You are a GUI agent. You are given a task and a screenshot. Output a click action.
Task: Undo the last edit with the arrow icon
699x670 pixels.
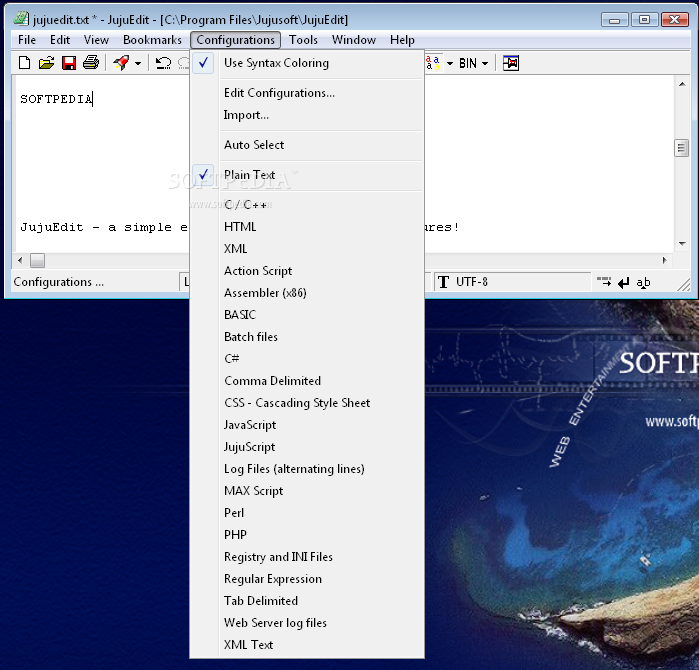[163, 63]
